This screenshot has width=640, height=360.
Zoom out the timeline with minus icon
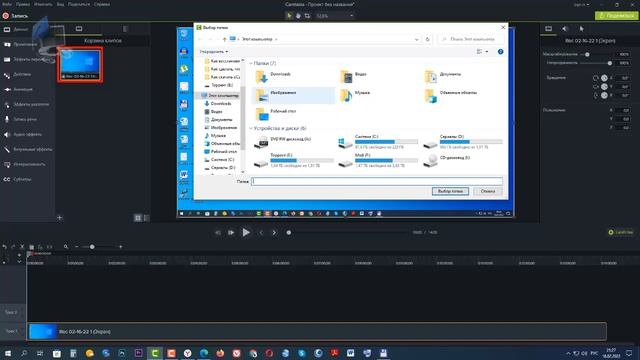76,247
